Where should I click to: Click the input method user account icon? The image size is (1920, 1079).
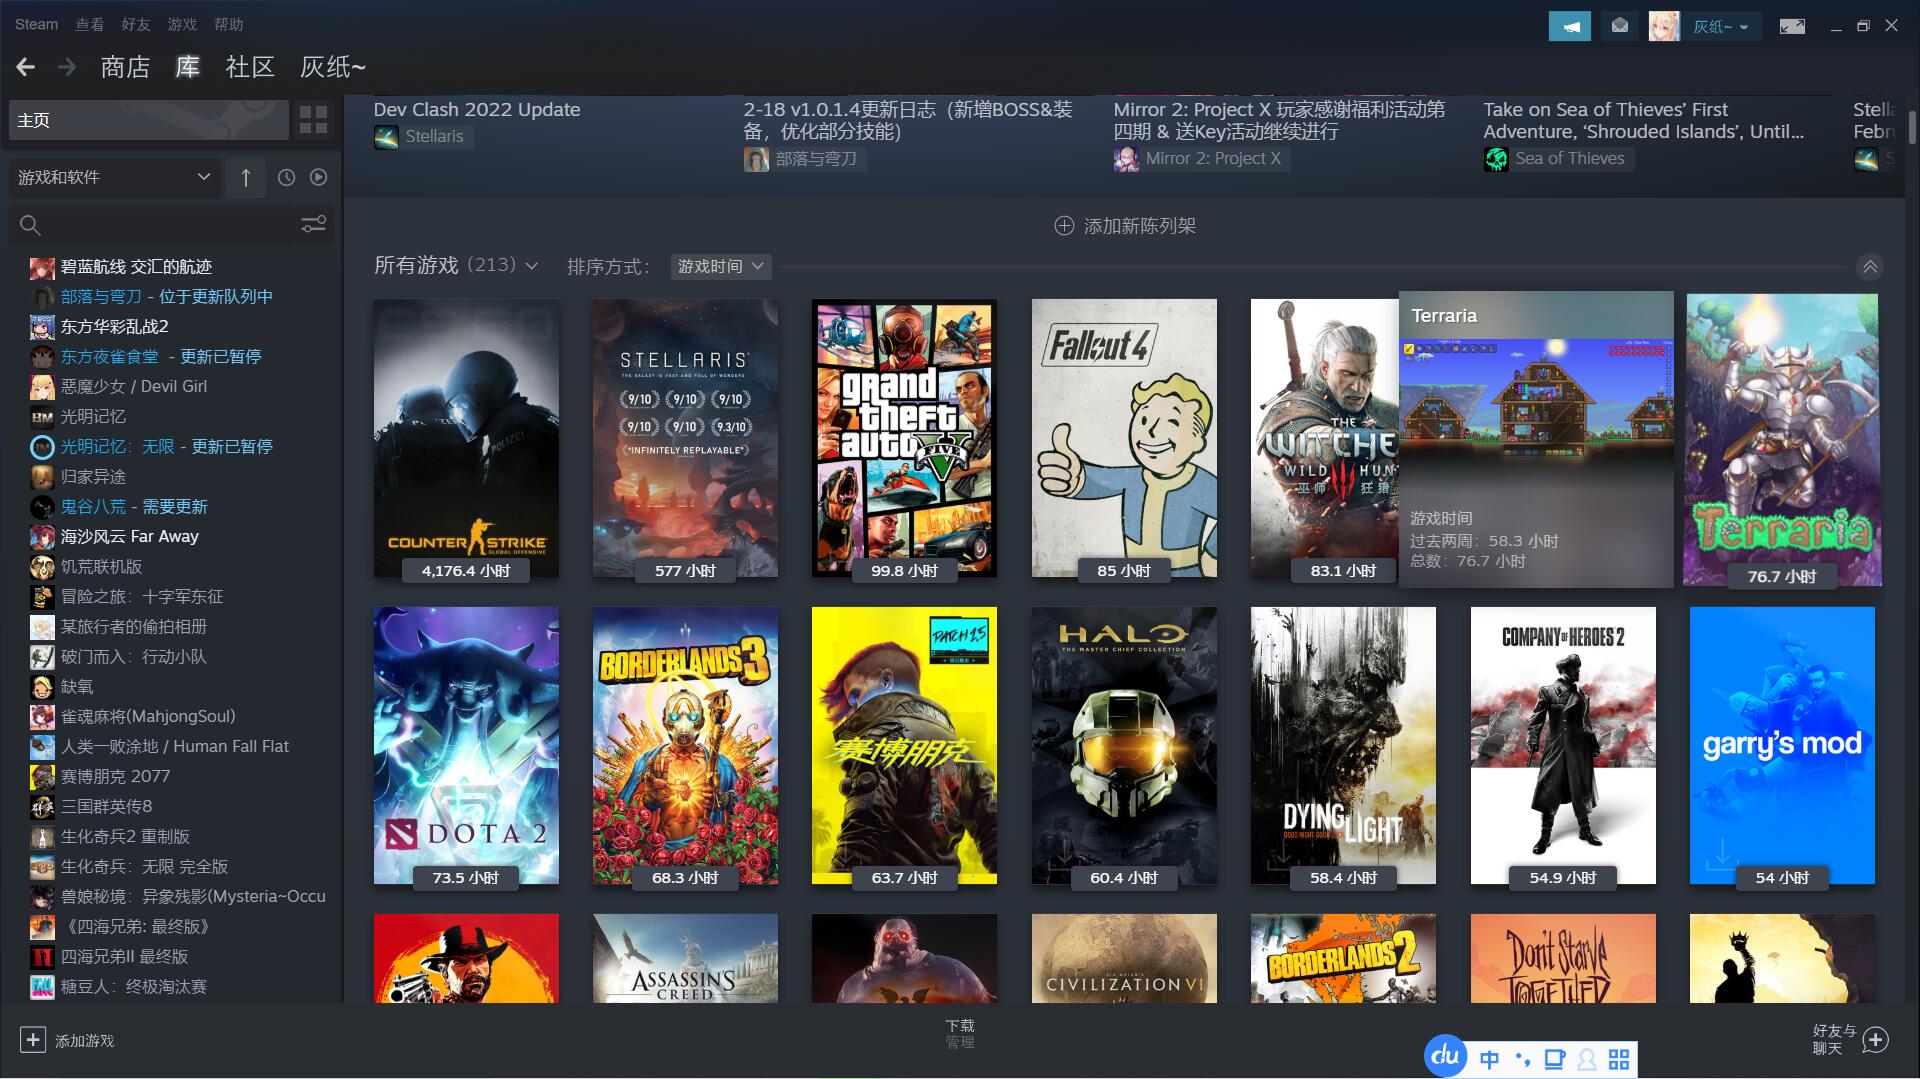[1587, 1059]
